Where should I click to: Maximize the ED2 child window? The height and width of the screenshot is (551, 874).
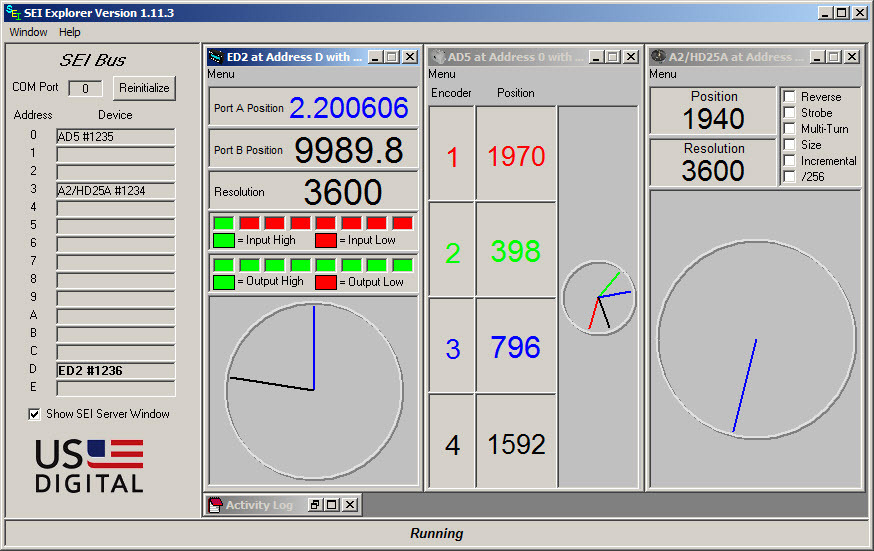[391, 57]
